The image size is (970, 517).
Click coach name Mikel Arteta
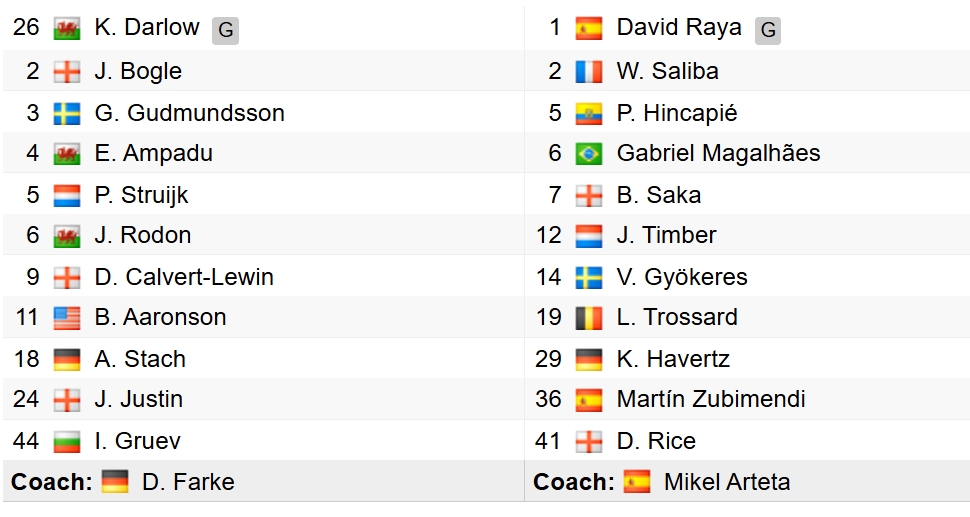tap(726, 482)
